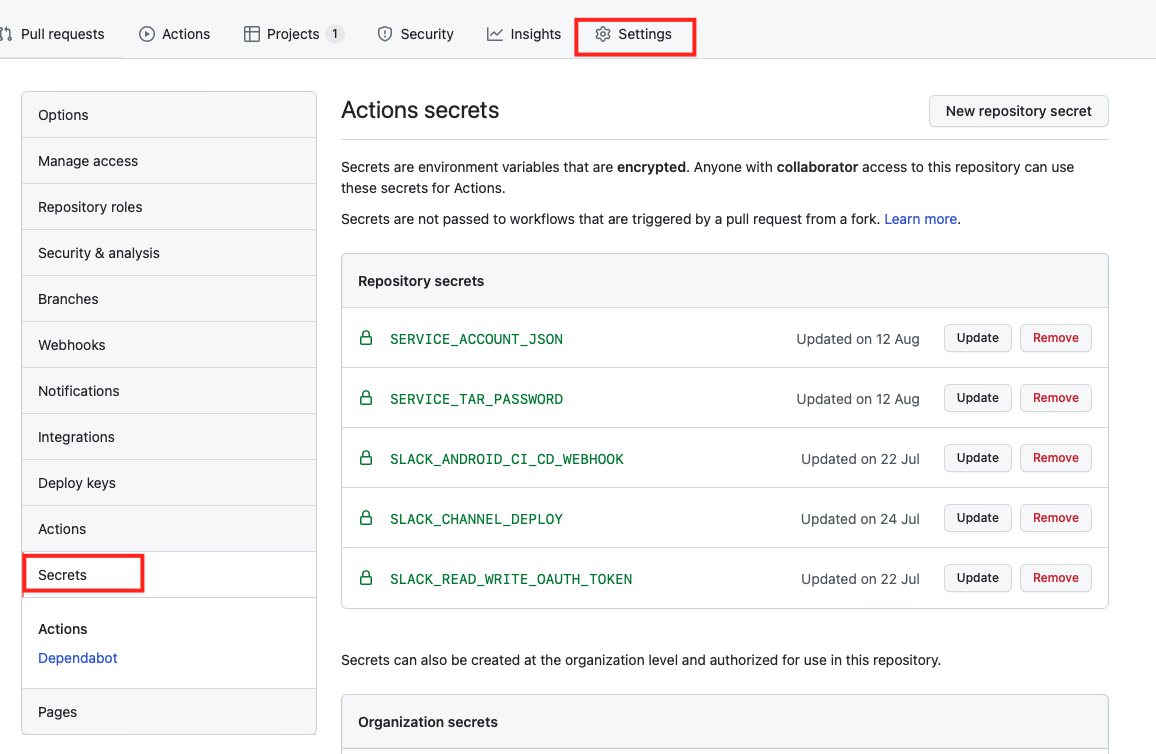Remove the SLACK_READ_WRITE_OAUTH_TOKEN secret

point(1056,578)
